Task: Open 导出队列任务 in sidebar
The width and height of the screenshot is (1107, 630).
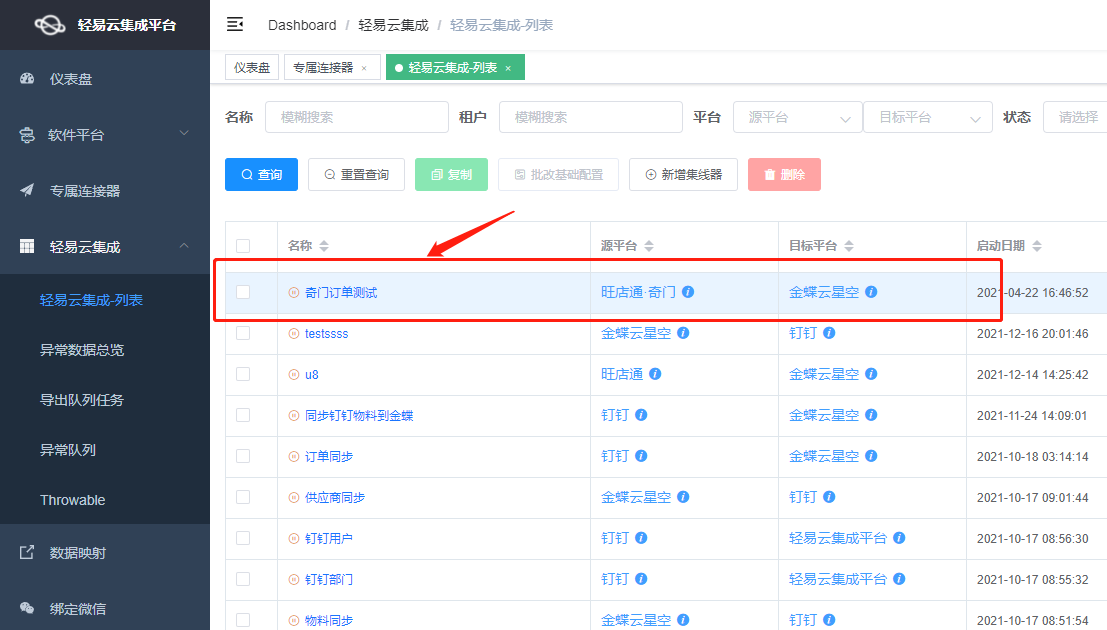Action: point(104,400)
